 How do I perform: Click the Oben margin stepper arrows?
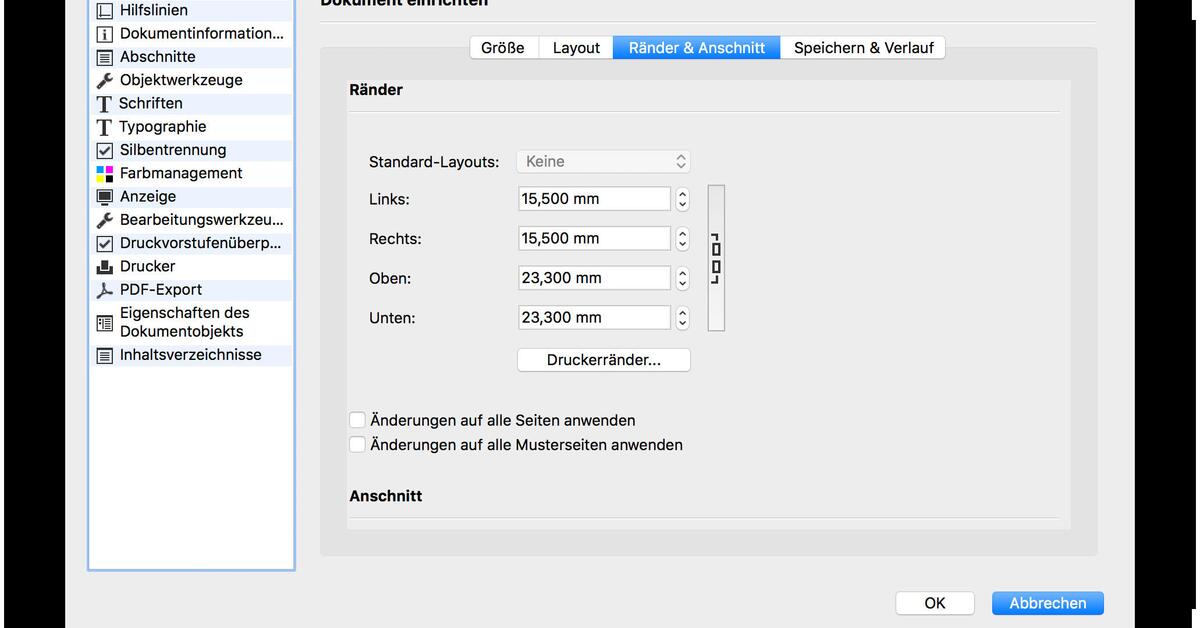pyautogui.click(x=682, y=277)
